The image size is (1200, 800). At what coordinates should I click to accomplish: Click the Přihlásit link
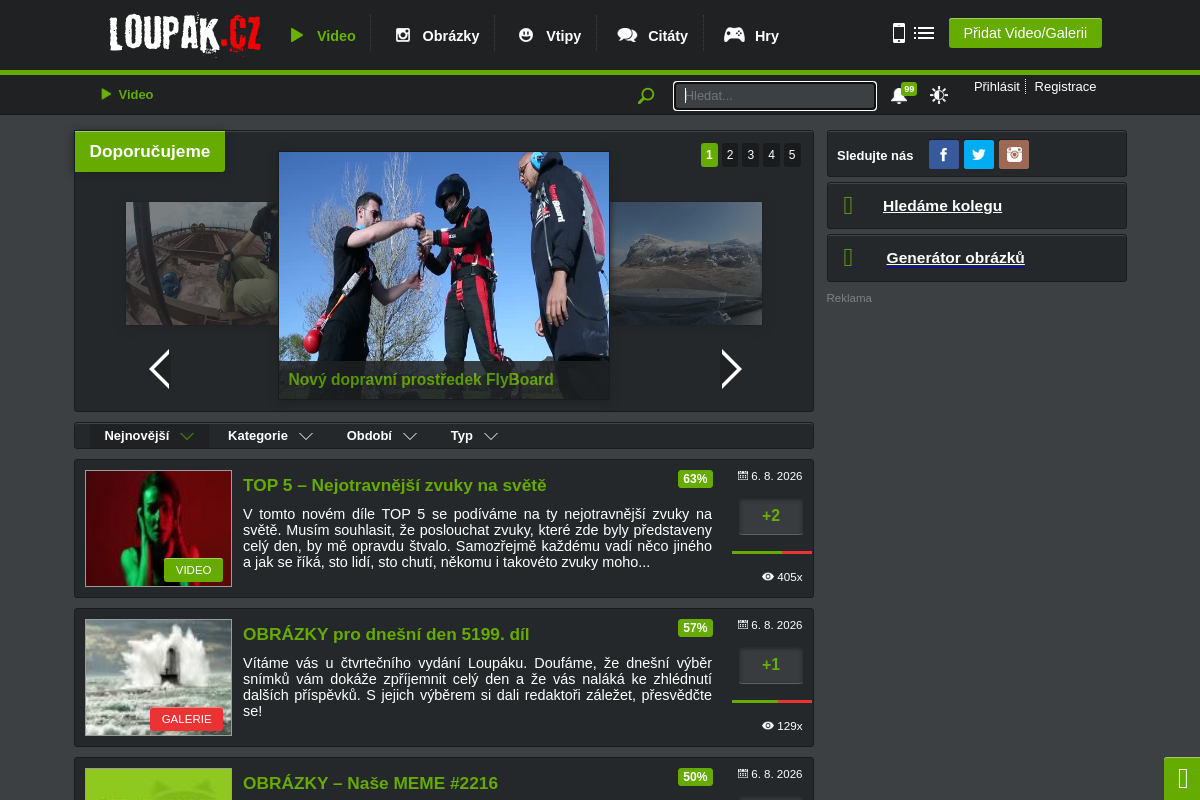pos(997,87)
